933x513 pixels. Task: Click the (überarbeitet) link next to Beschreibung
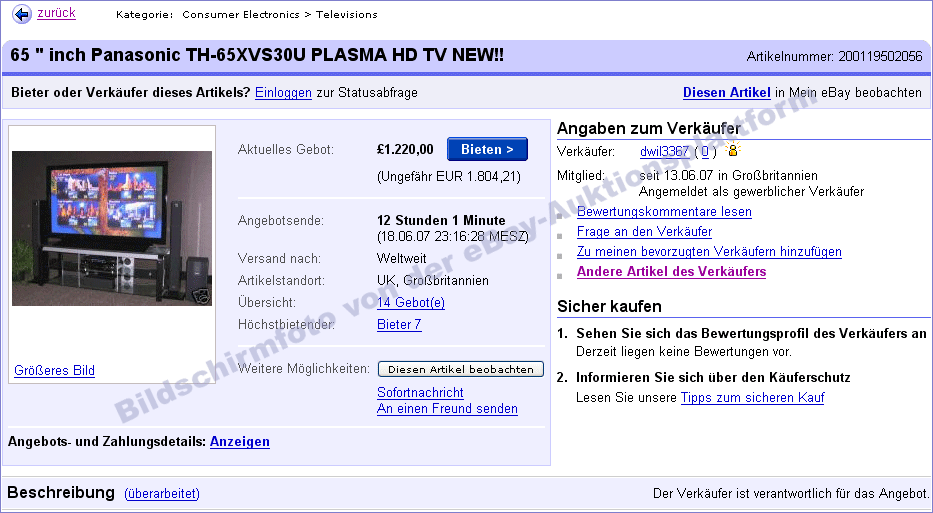162,494
